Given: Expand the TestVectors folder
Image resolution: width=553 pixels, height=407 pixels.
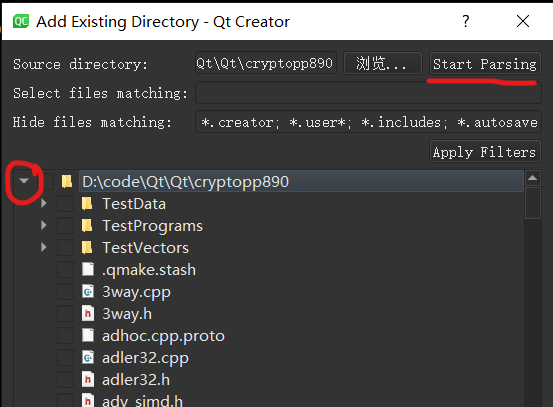Looking at the screenshot, I should 43,247.
